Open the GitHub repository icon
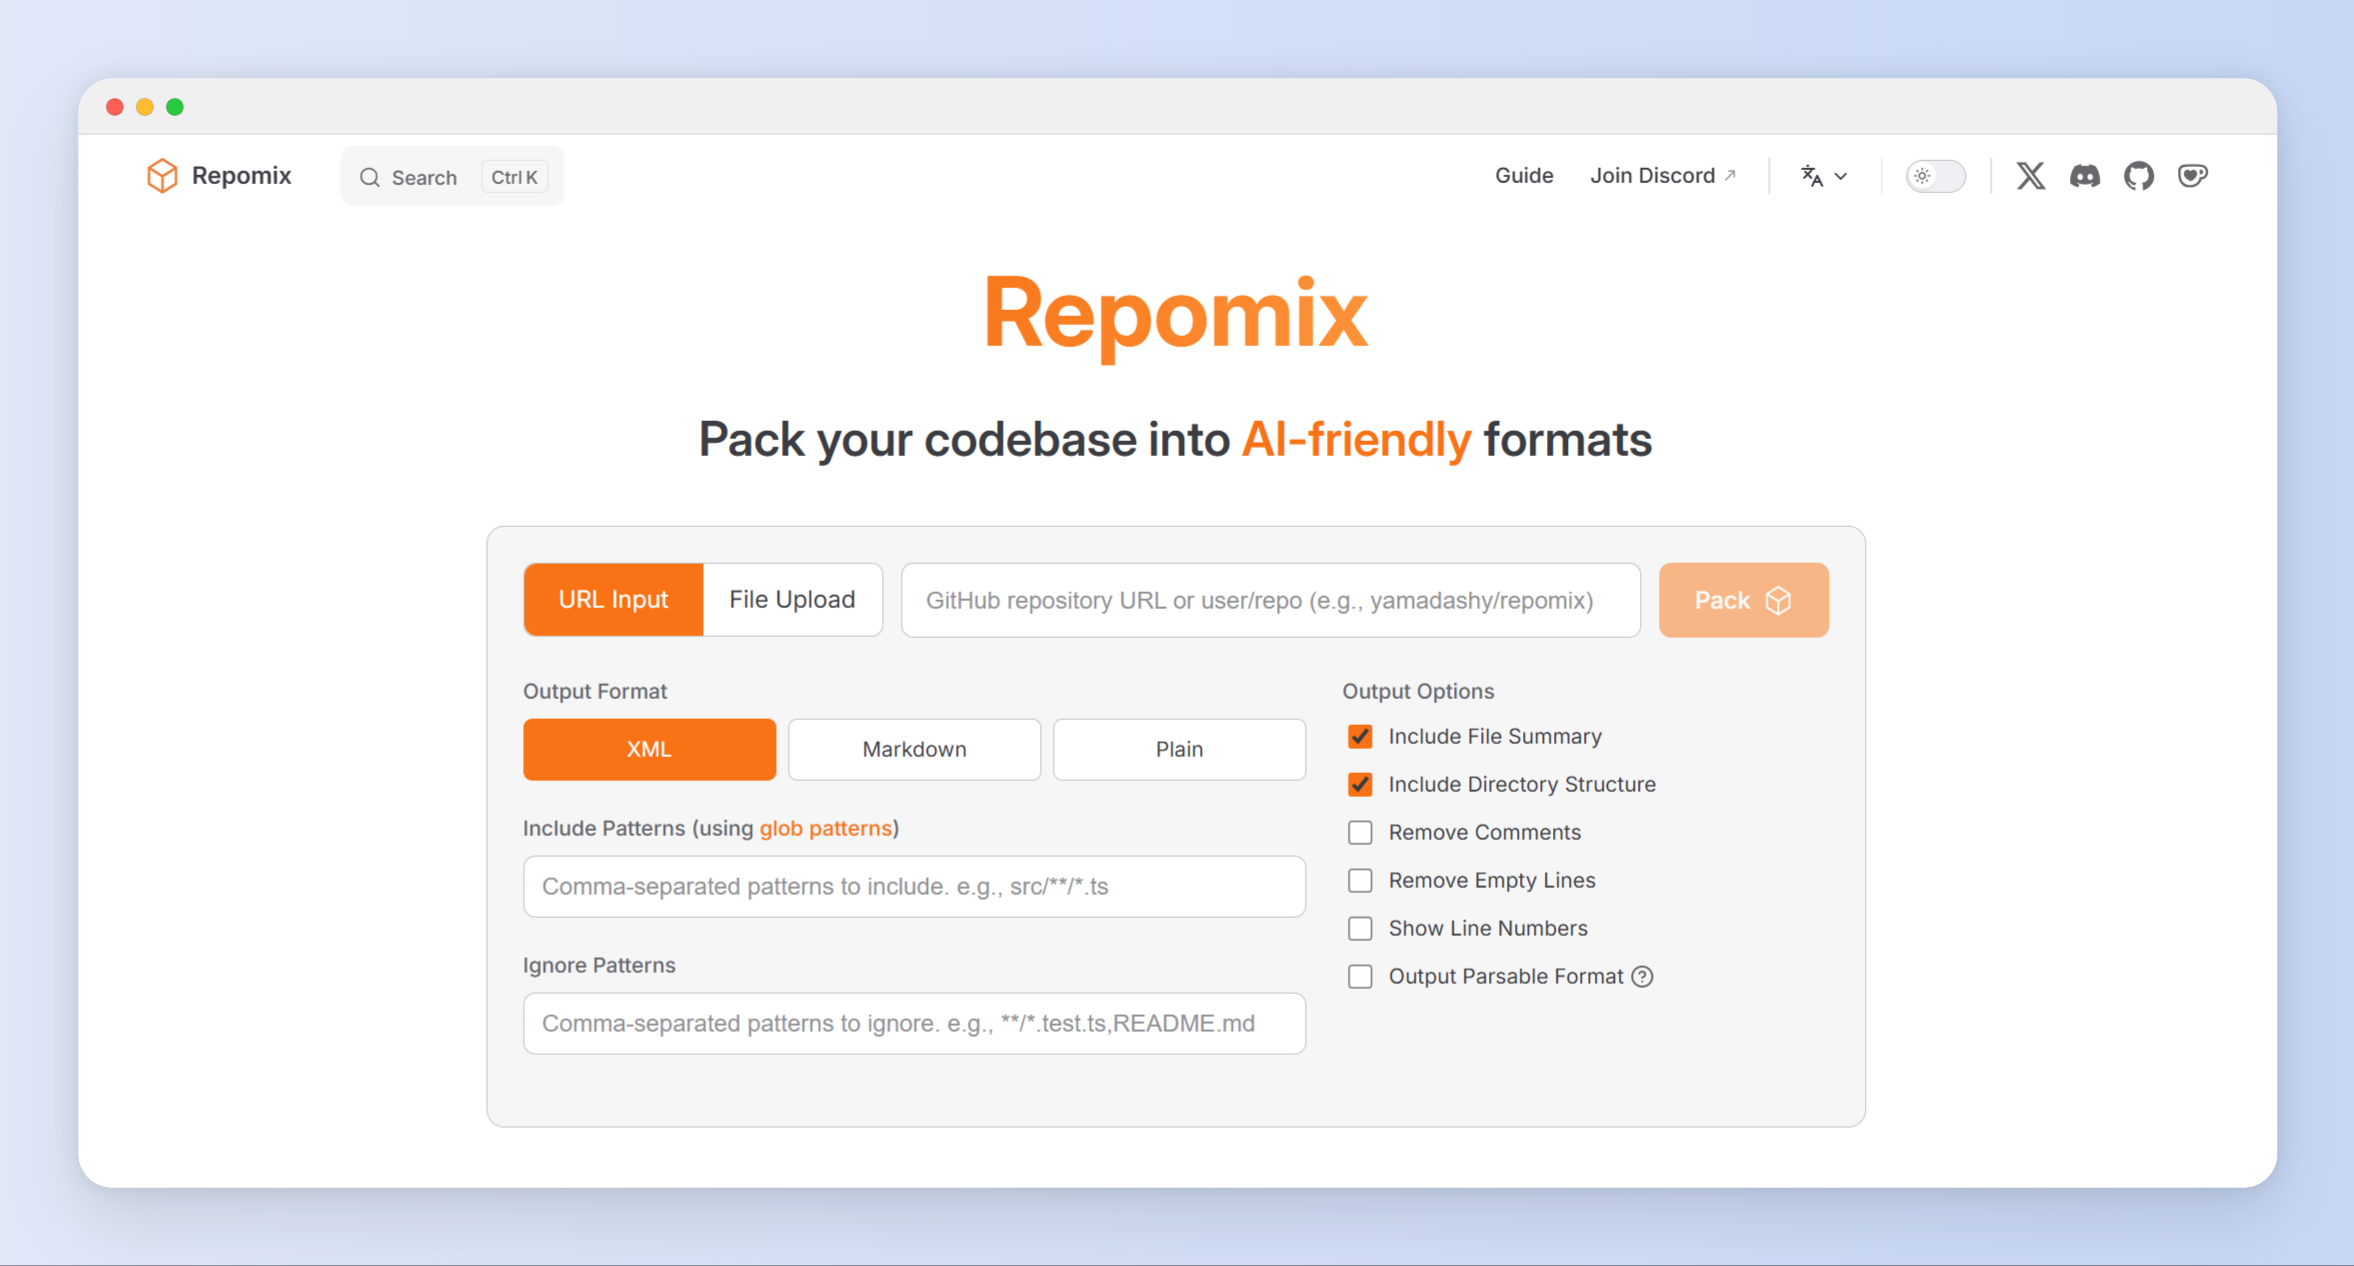 [2138, 176]
